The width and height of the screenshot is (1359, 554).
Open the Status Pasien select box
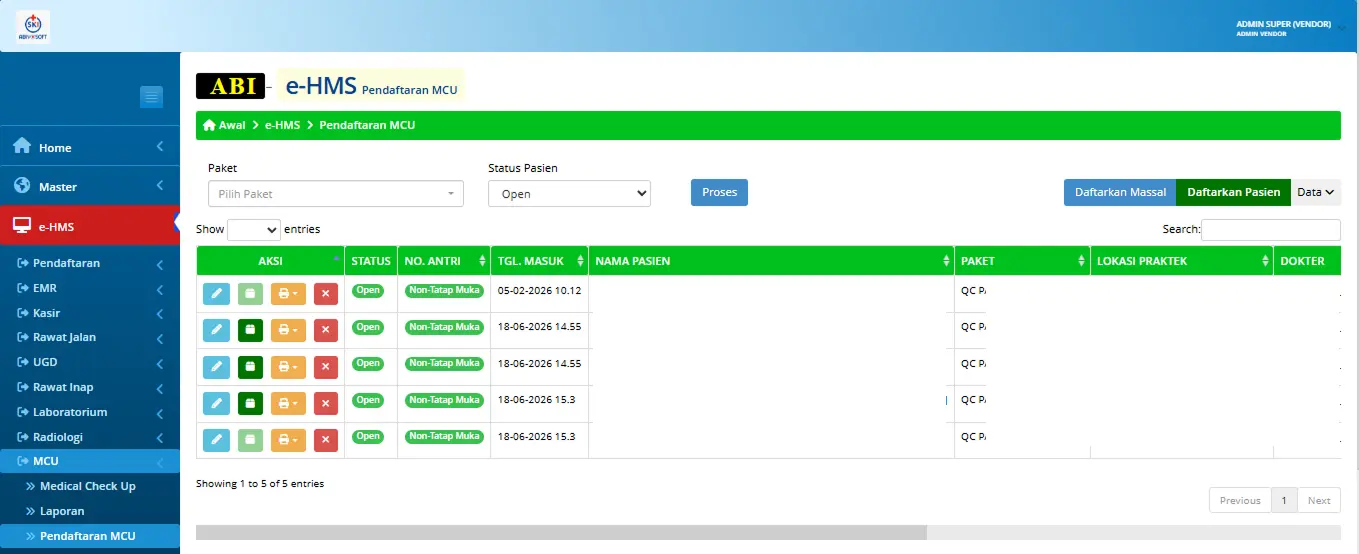click(x=569, y=194)
